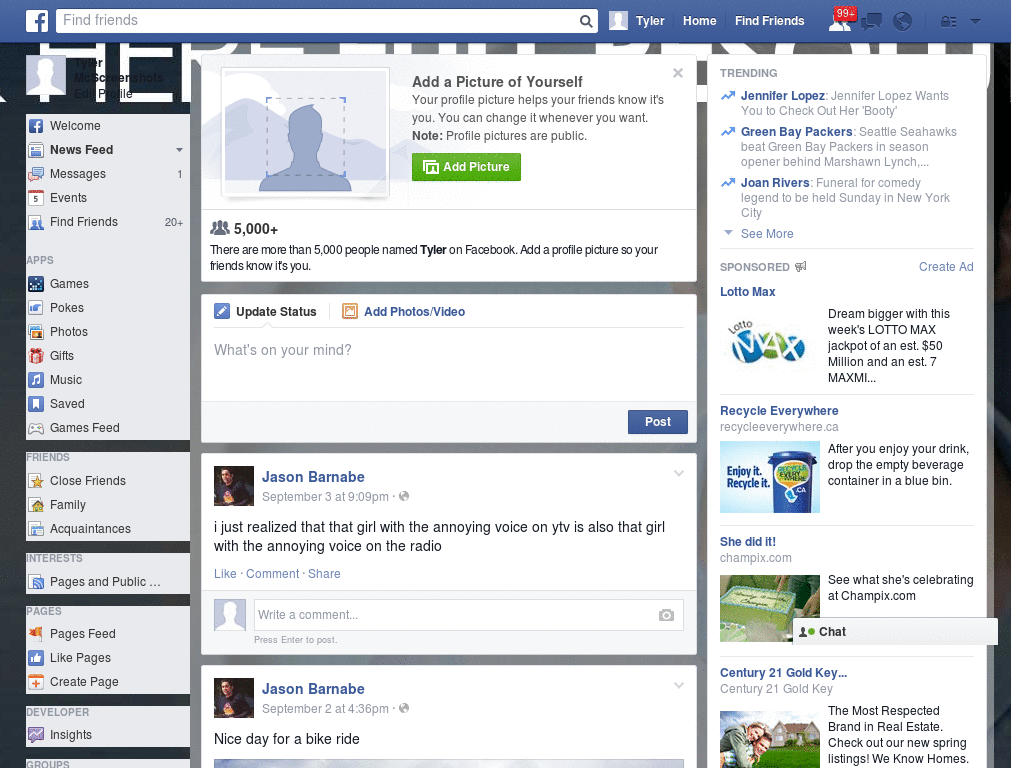Click the Lotto Max logo image
Image resolution: width=1024 pixels, height=768 pixels.
point(769,344)
